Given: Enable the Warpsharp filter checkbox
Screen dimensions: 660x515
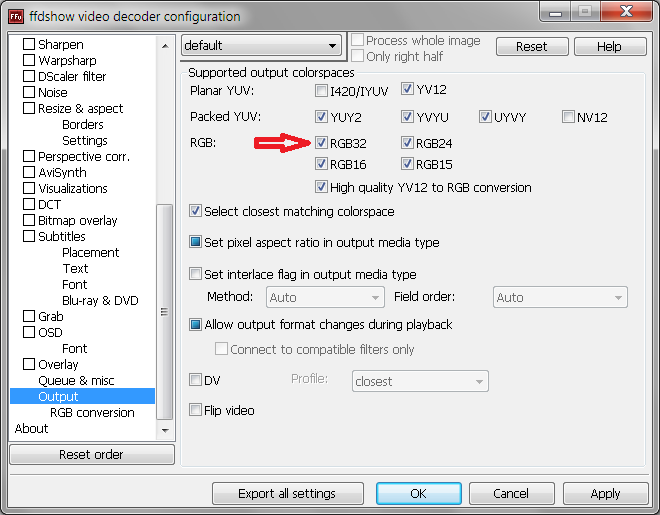Looking at the screenshot, I should click(x=29, y=60).
